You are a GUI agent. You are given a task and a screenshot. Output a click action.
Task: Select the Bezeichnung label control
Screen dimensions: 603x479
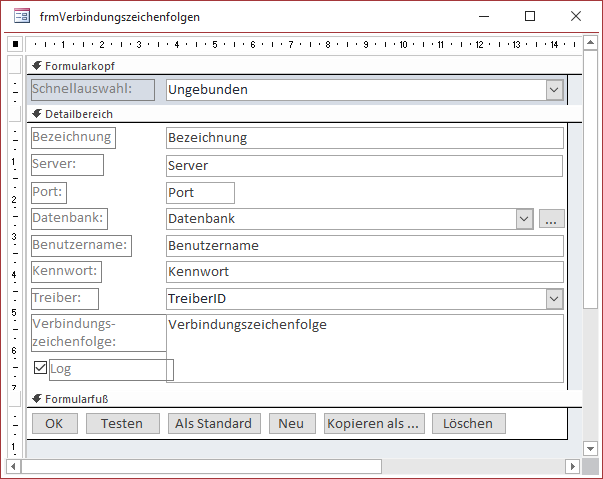[73, 138]
